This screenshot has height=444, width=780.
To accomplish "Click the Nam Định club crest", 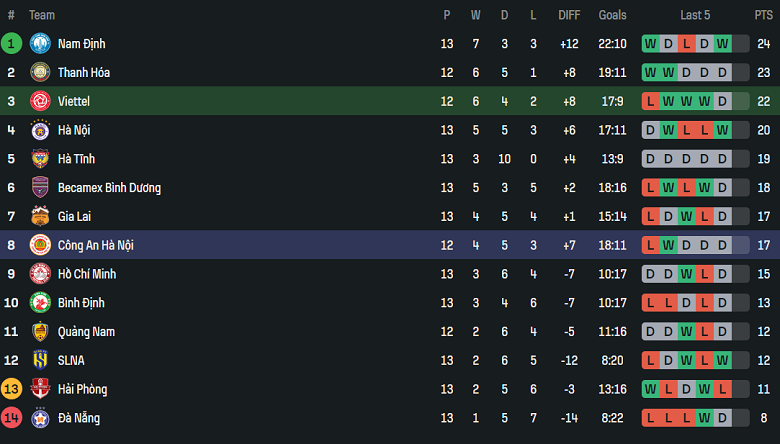I will click(40, 44).
